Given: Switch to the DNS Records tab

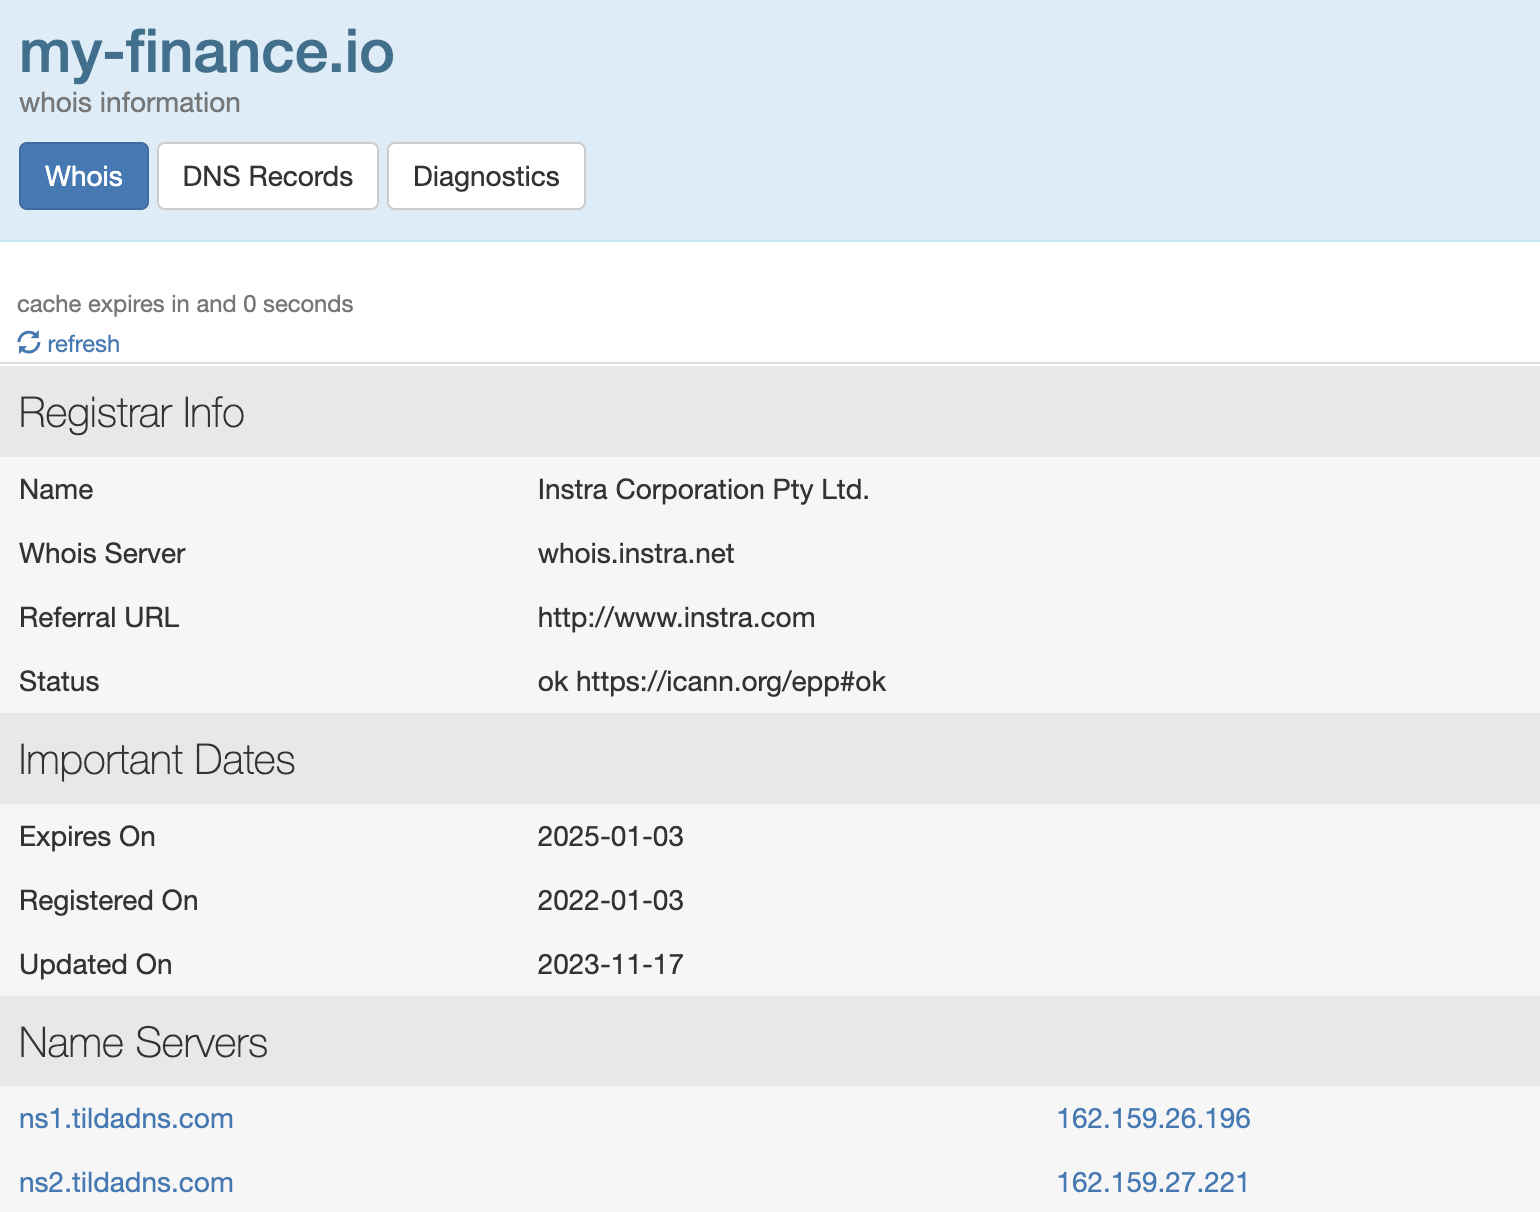Looking at the screenshot, I should (x=268, y=176).
